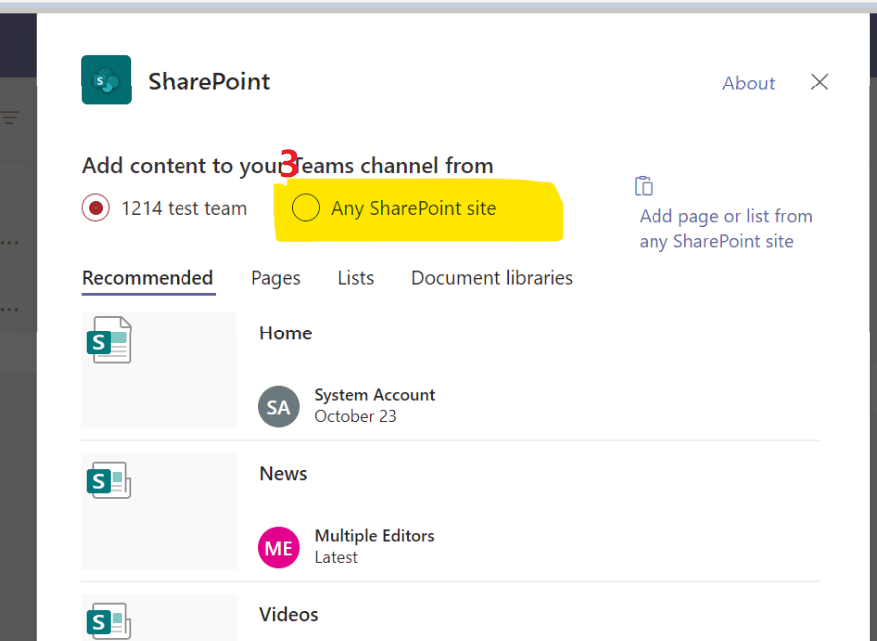The image size is (877, 641).
Task: Select the Videos page thumbnail
Action: 159,618
